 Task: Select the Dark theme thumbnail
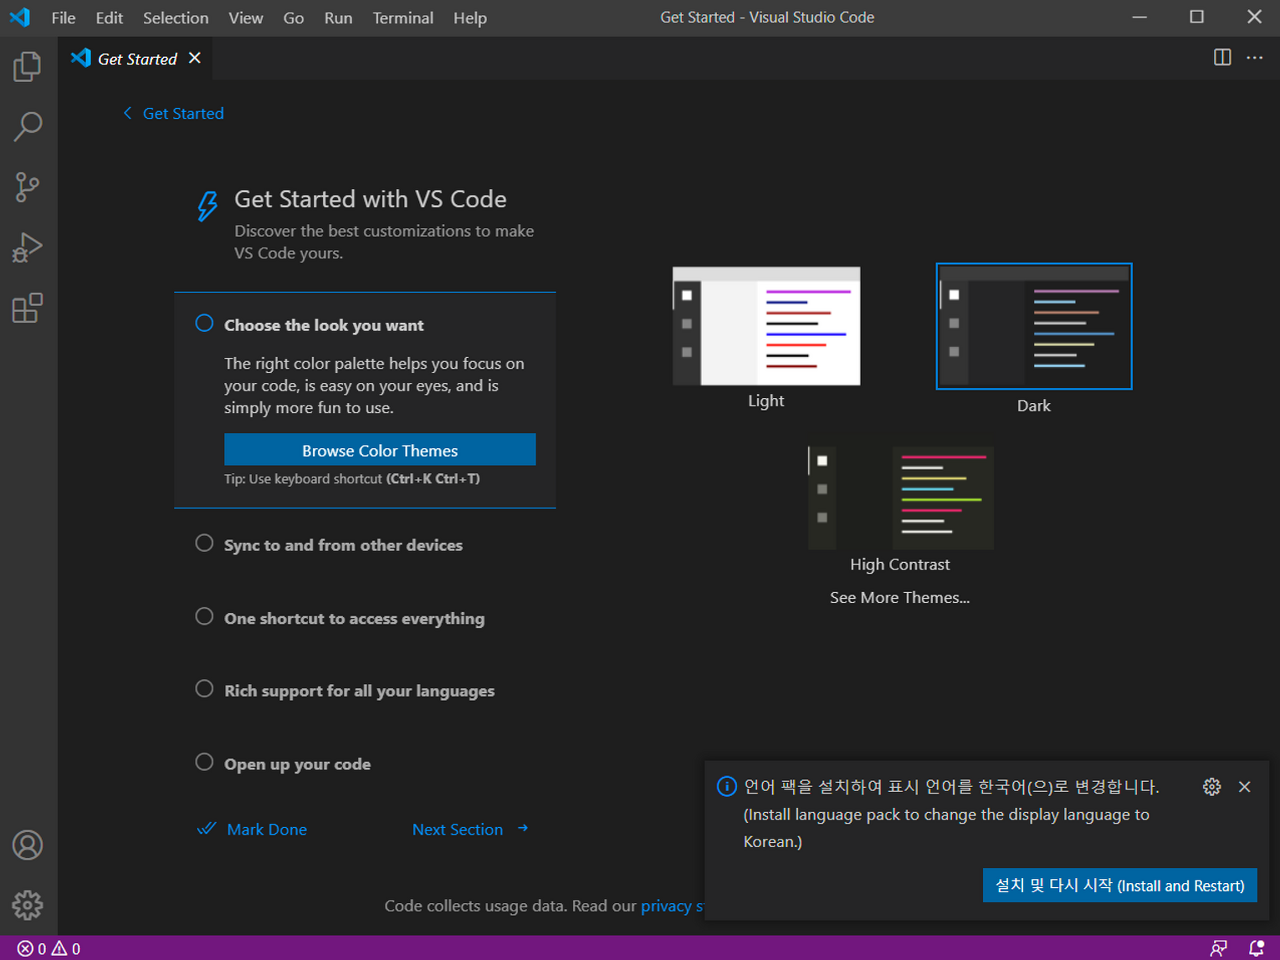click(1034, 326)
